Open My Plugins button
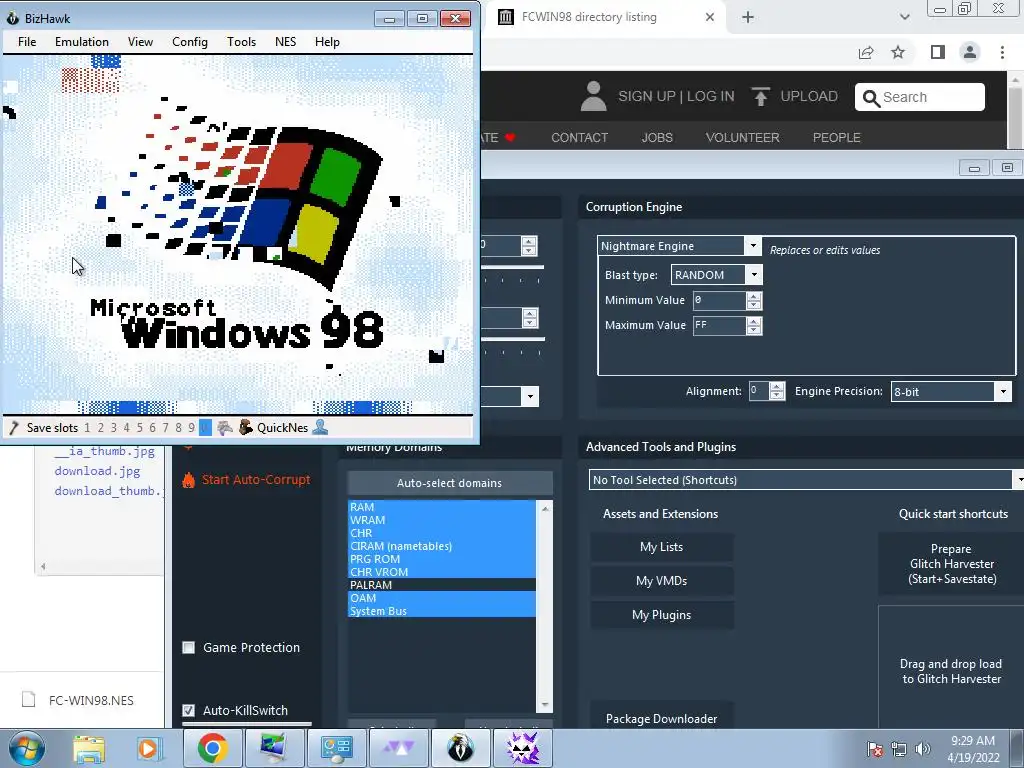Image resolution: width=1024 pixels, height=768 pixels. [x=662, y=615]
